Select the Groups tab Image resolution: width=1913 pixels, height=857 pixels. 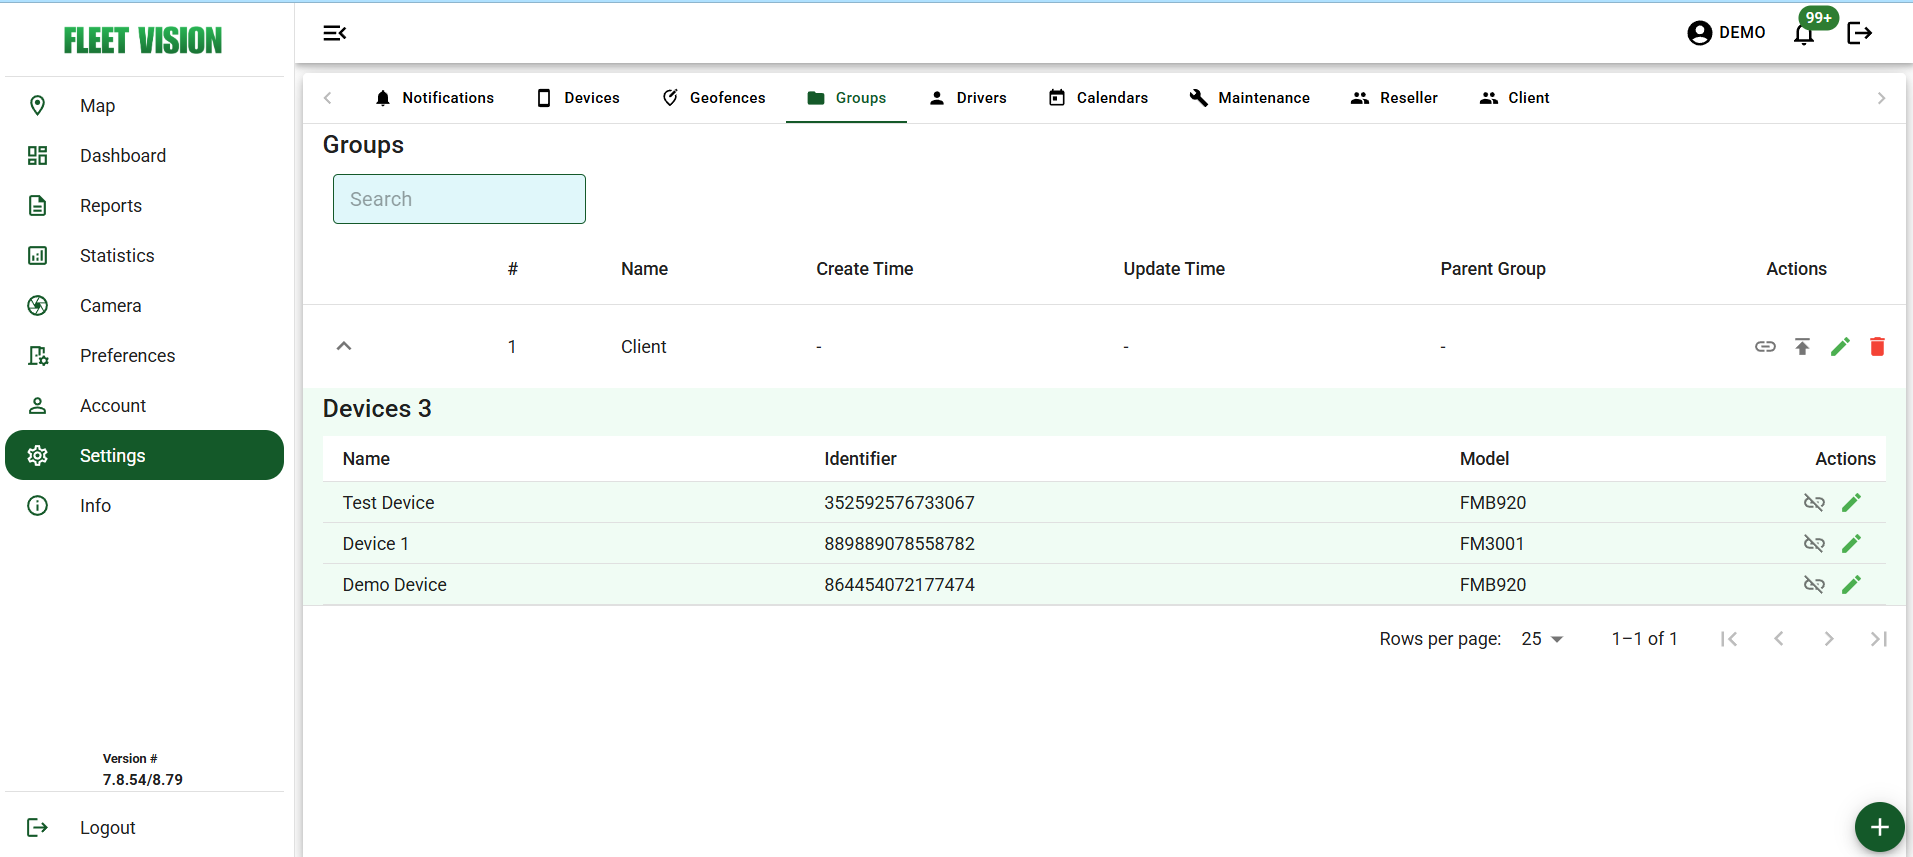[846, 98]
